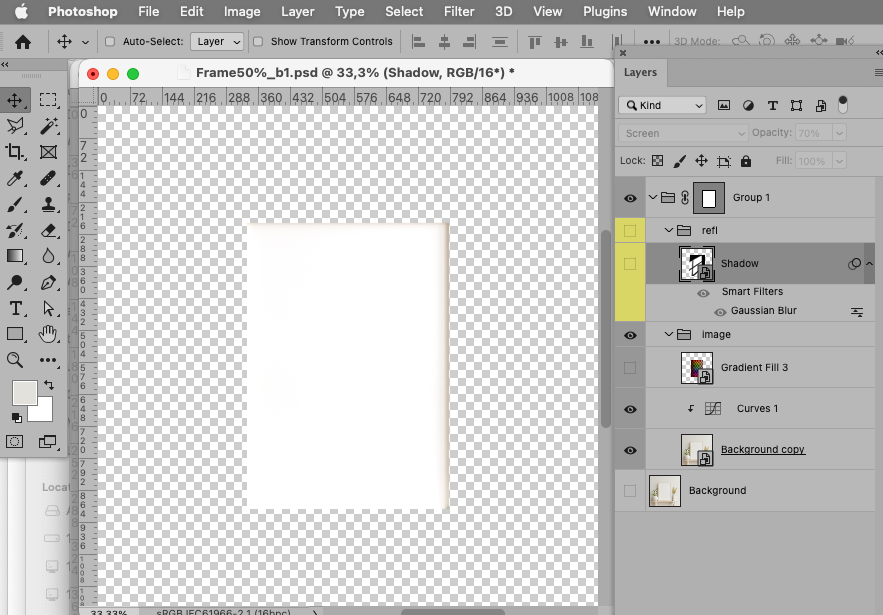Viewport: 883px width, 615px height.
Task: Select the Type tool
Action: (x=14, y=308)
